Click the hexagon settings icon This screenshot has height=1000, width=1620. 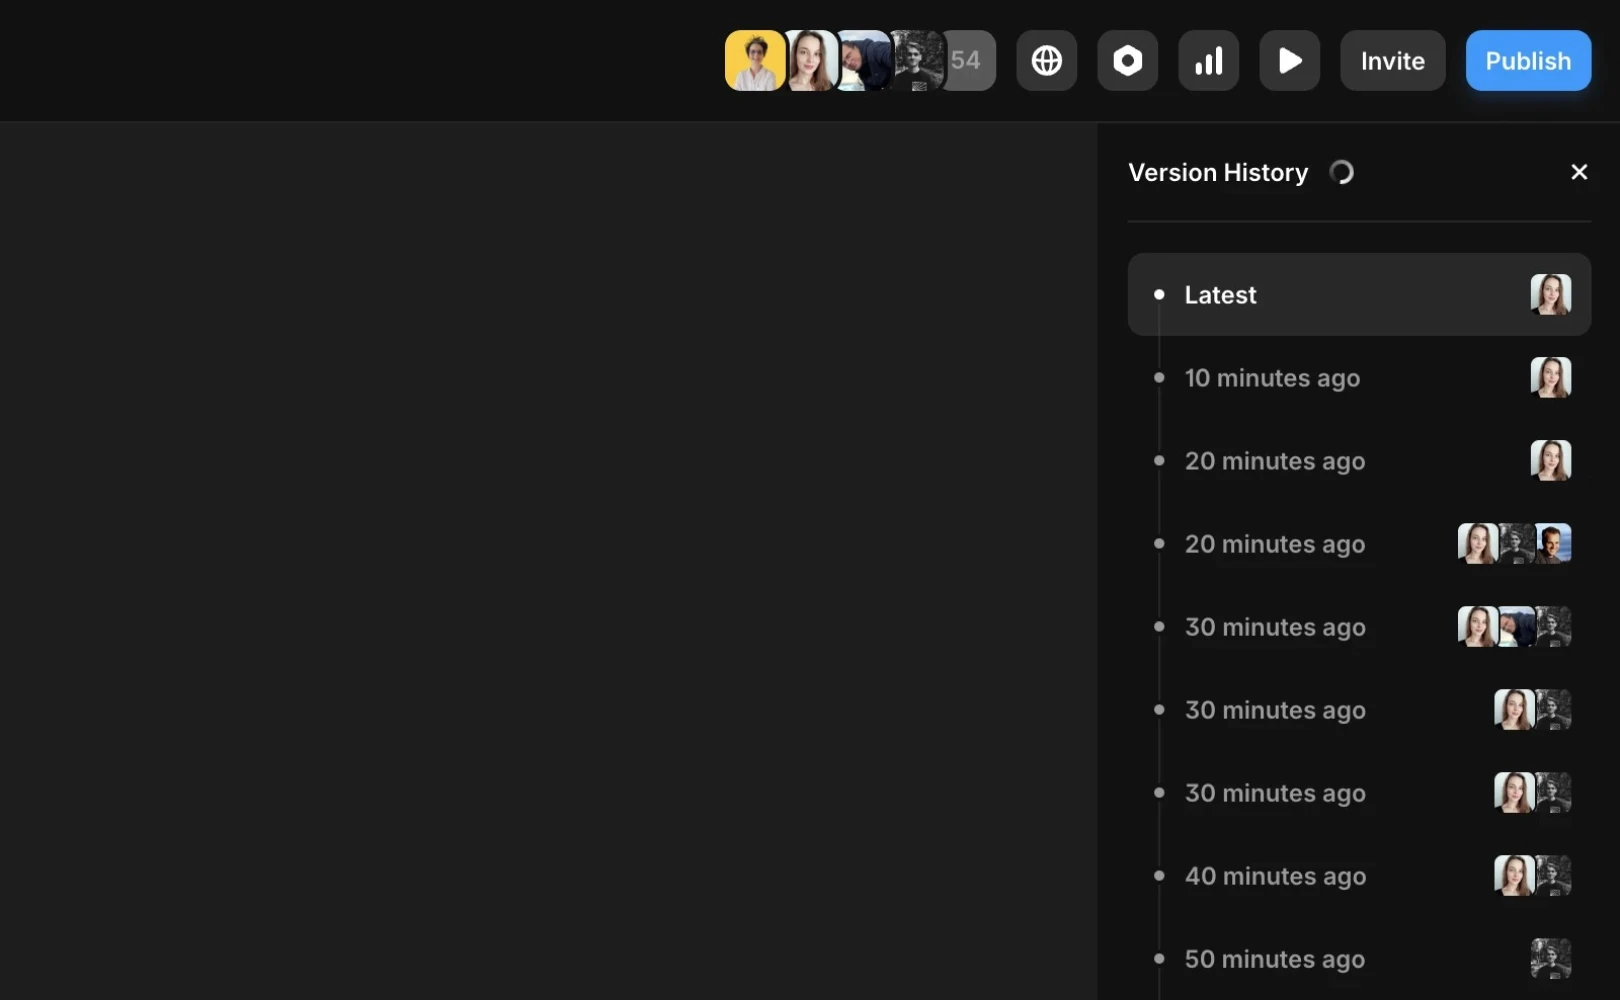(x=1127, y=61)
